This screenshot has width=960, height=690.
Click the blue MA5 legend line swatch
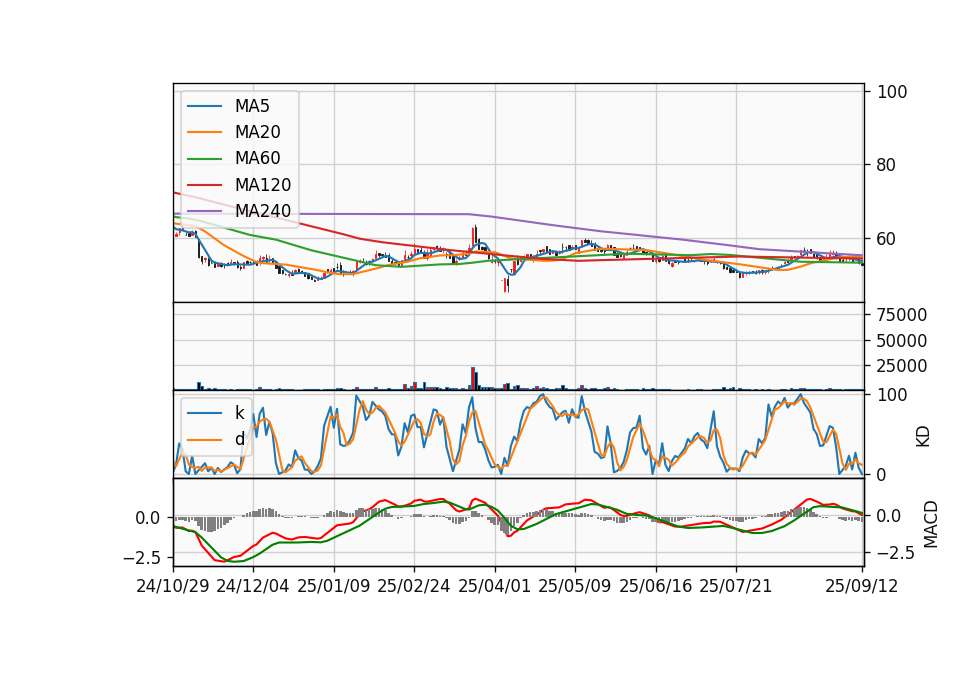pos(204,107)
